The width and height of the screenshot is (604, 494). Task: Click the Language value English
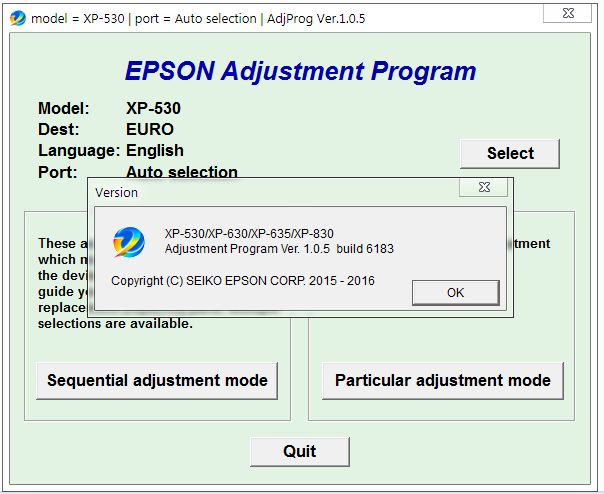(x=155, y=151)
